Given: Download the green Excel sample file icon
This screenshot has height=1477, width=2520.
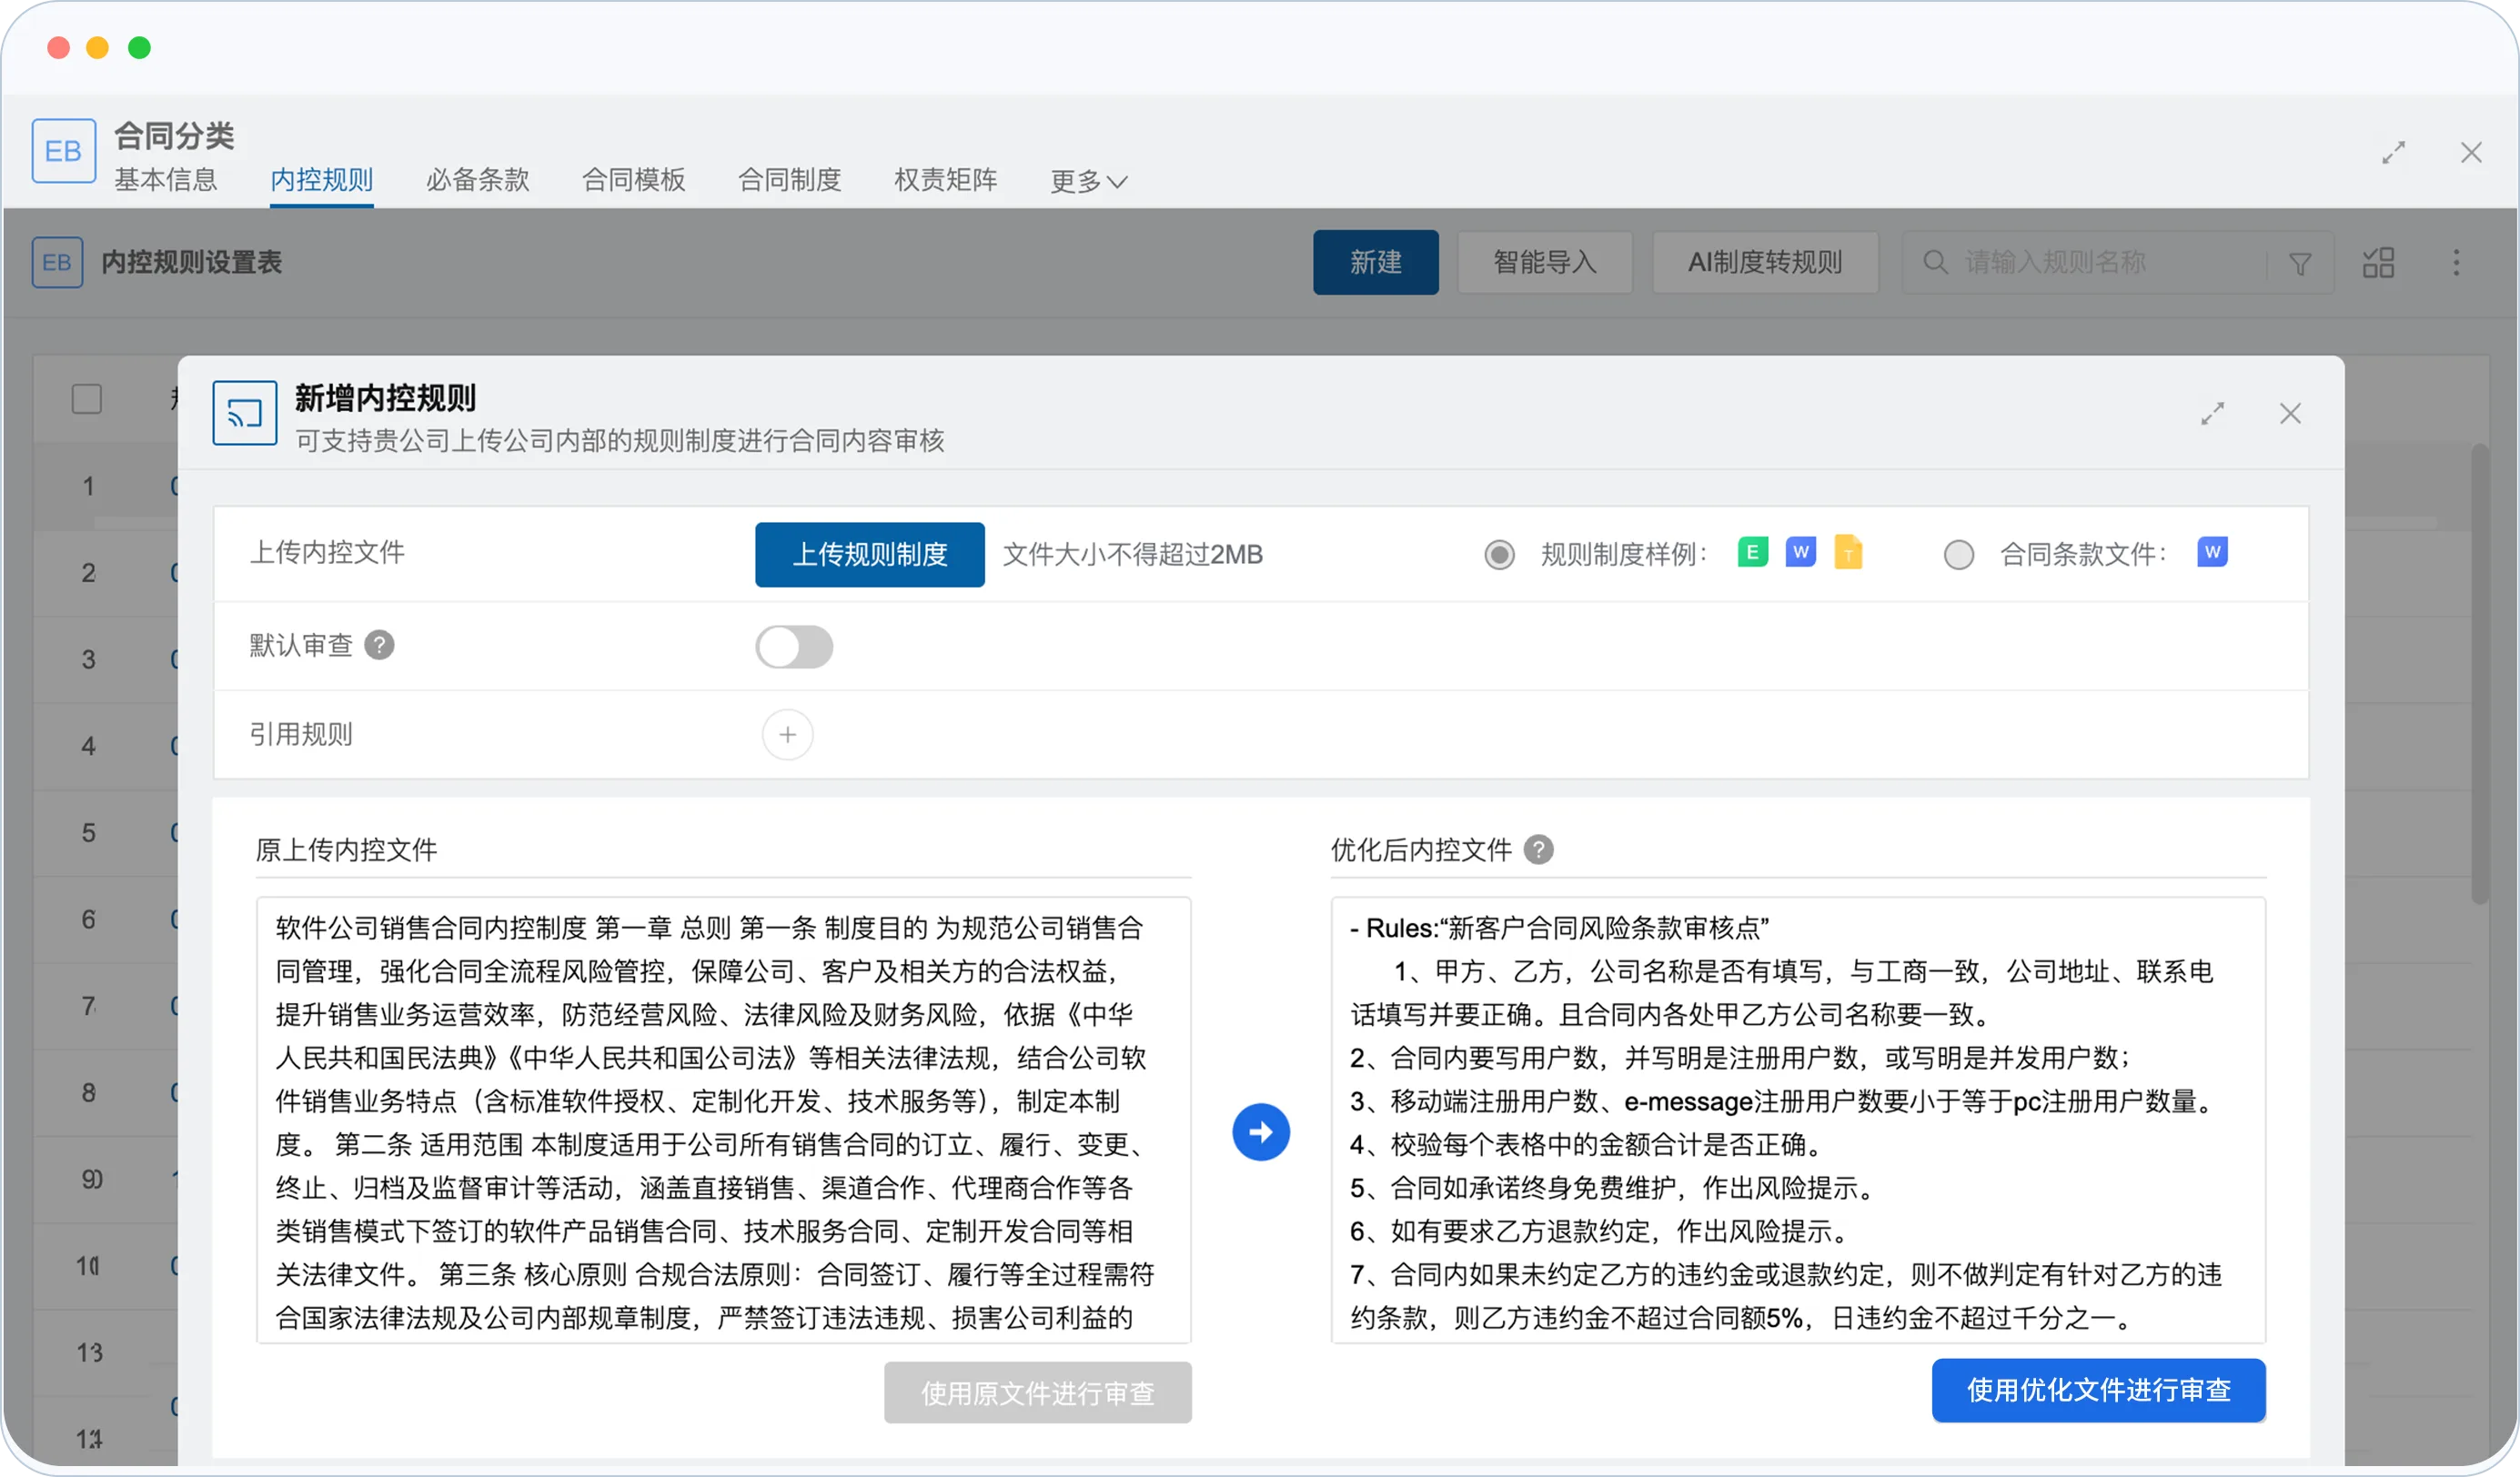Looking at the screenshot, I should [1753, 552].
